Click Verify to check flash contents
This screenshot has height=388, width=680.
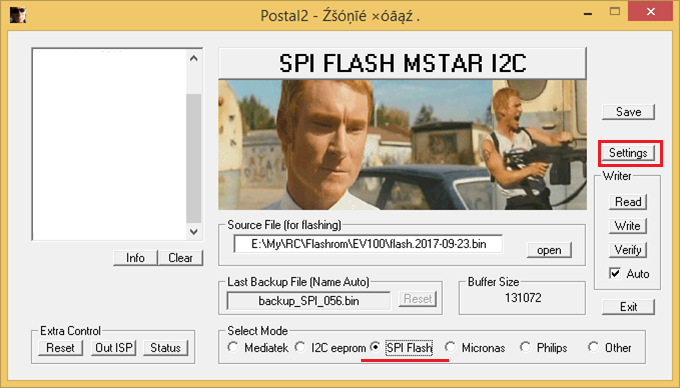(x=628, y=250)
